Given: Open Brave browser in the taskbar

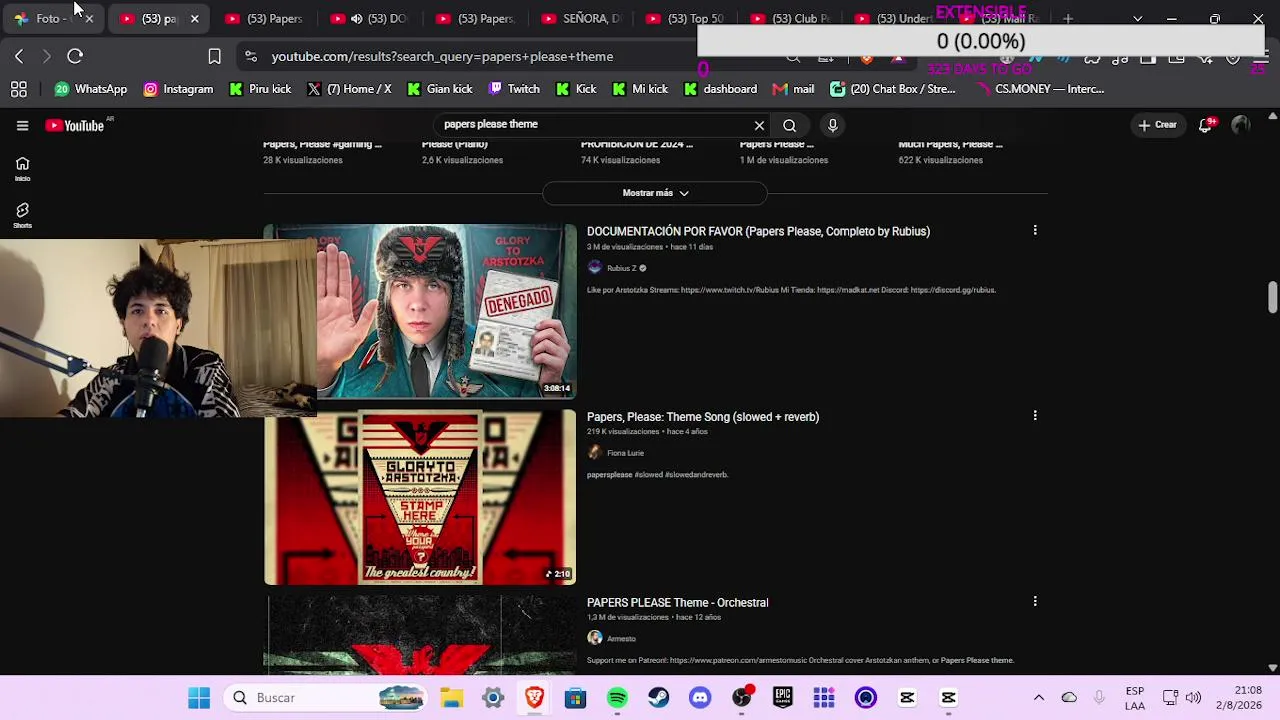Looking at the screenshot, I should [x=534, y=698].
